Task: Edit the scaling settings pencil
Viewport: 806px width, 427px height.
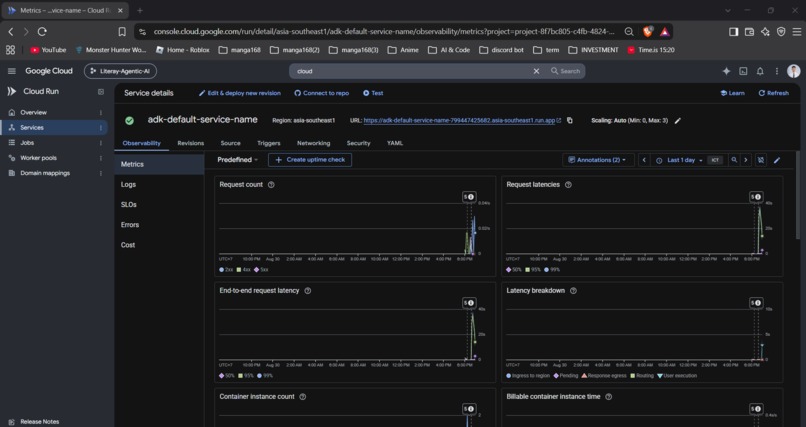Action: point(677,120)
